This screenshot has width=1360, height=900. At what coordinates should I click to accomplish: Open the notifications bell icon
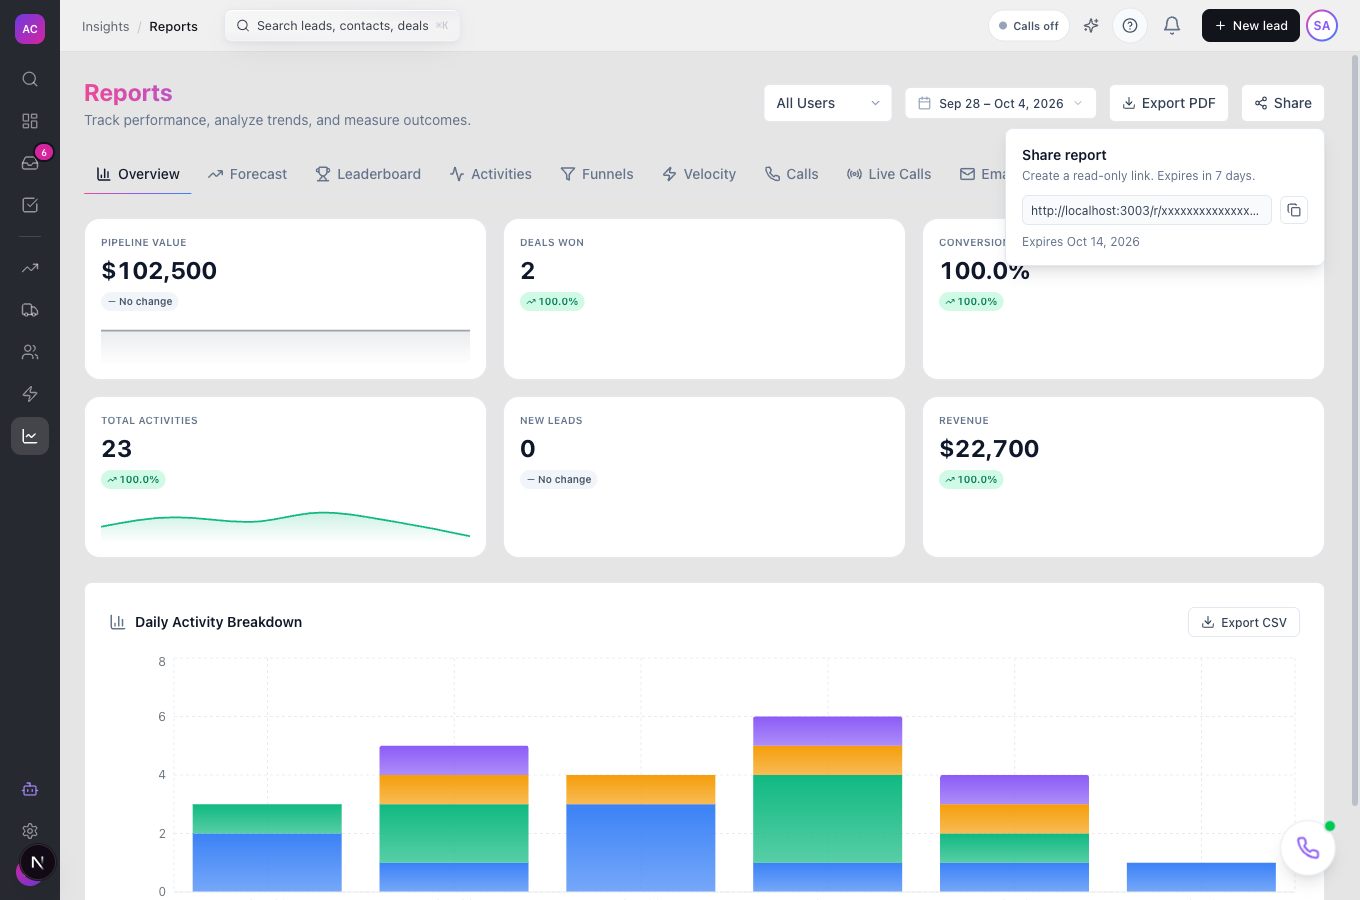[1172, 26]
